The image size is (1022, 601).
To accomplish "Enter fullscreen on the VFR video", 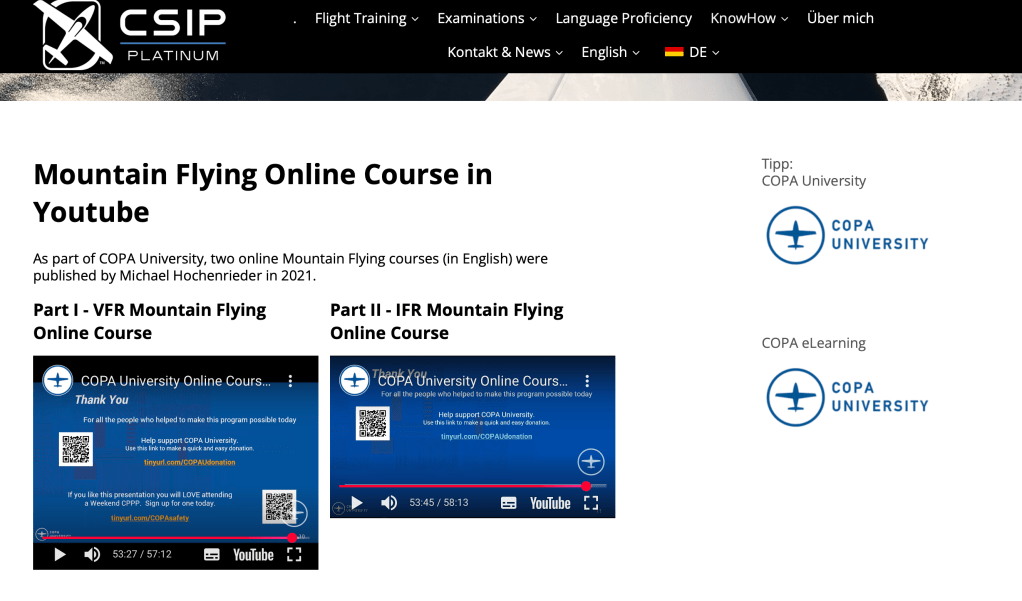I will (x=294, y=554).
